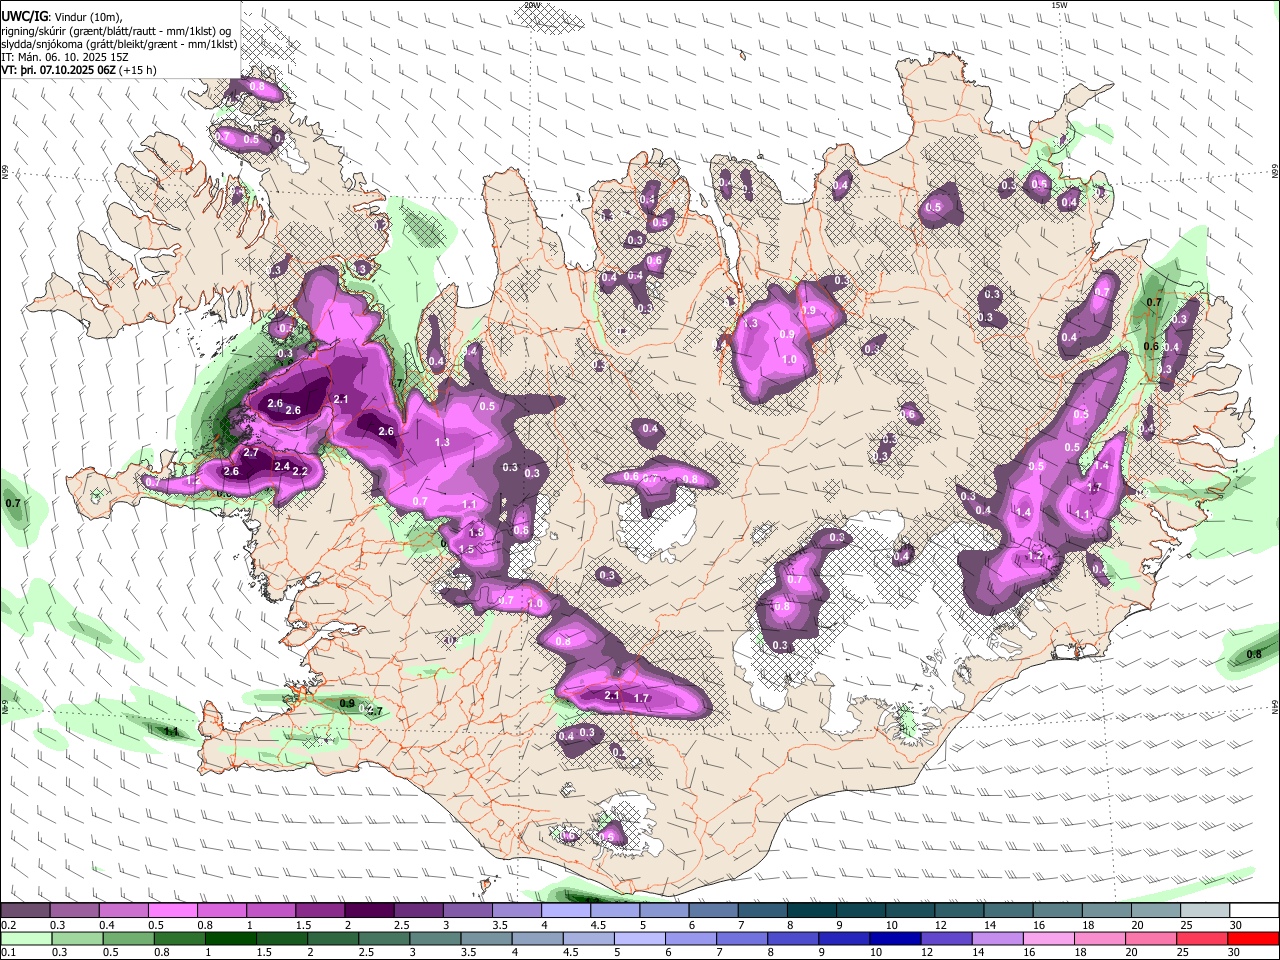Select the 14–16 grey-teal swatch in upper legend
Image resolution: width=1280 pixels, height=960 pixels.
1010,910
